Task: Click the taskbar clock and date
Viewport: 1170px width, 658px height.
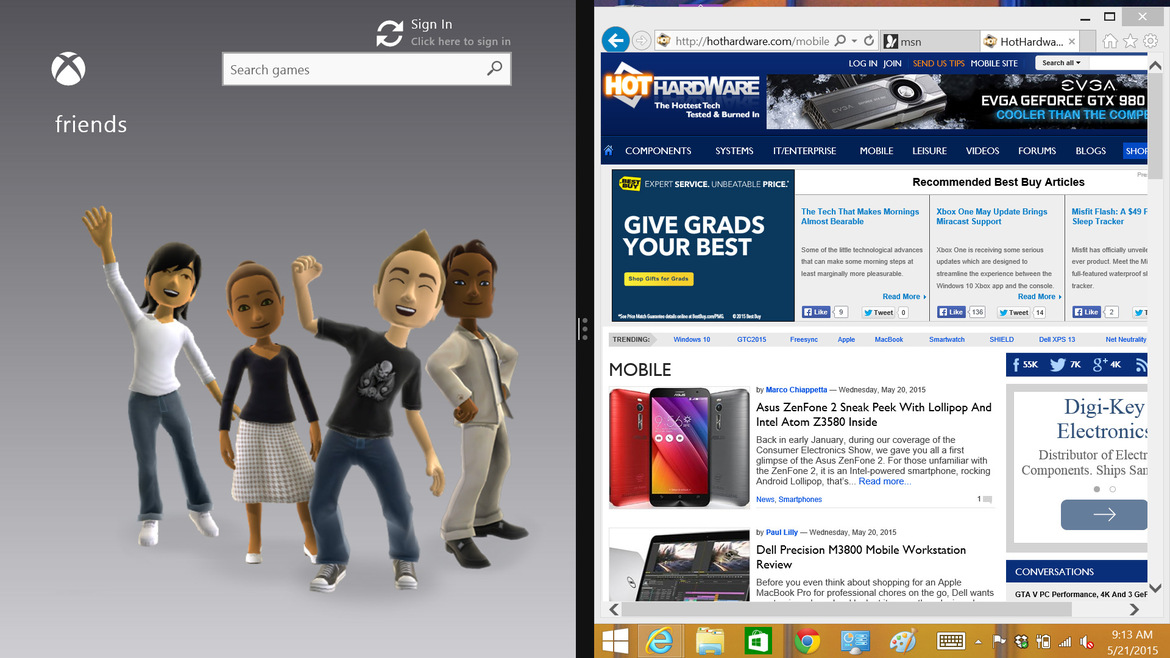Action: 1131,642
